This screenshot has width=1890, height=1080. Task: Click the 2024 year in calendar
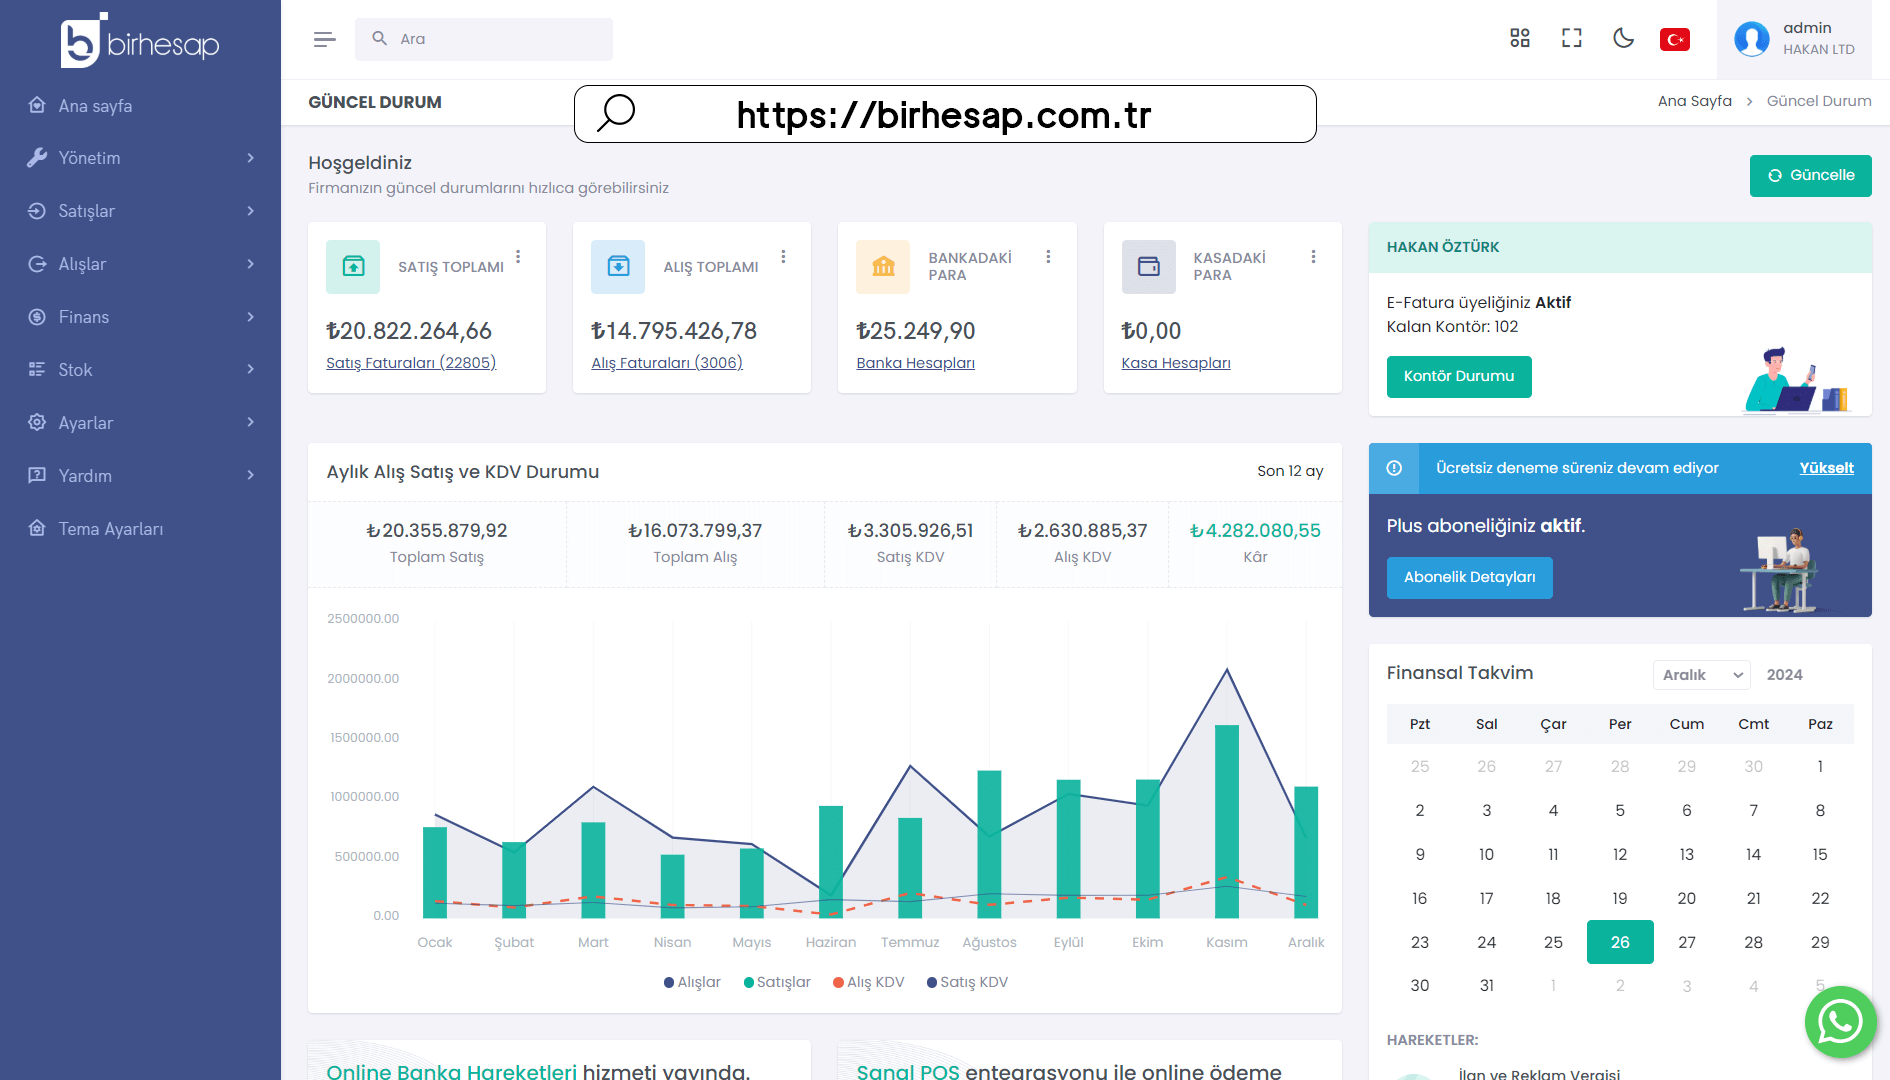pos(1784,675)
